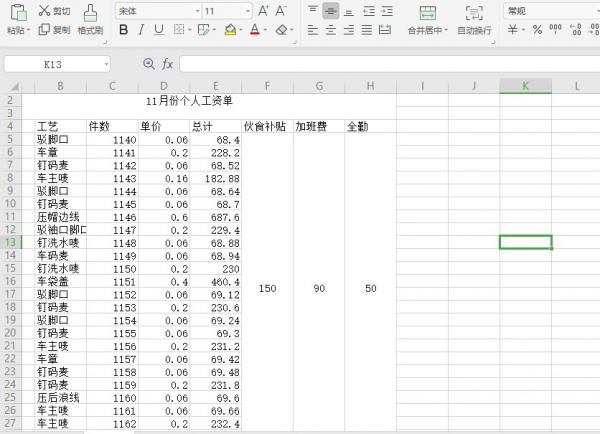Align text left
This screenshot has width=600, height=434.
point(313,29)
